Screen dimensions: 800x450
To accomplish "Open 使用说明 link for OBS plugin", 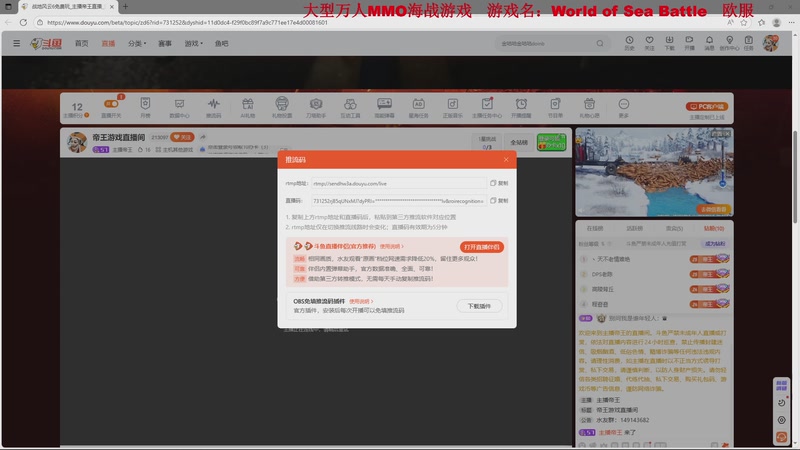I will tap(361, 302).
